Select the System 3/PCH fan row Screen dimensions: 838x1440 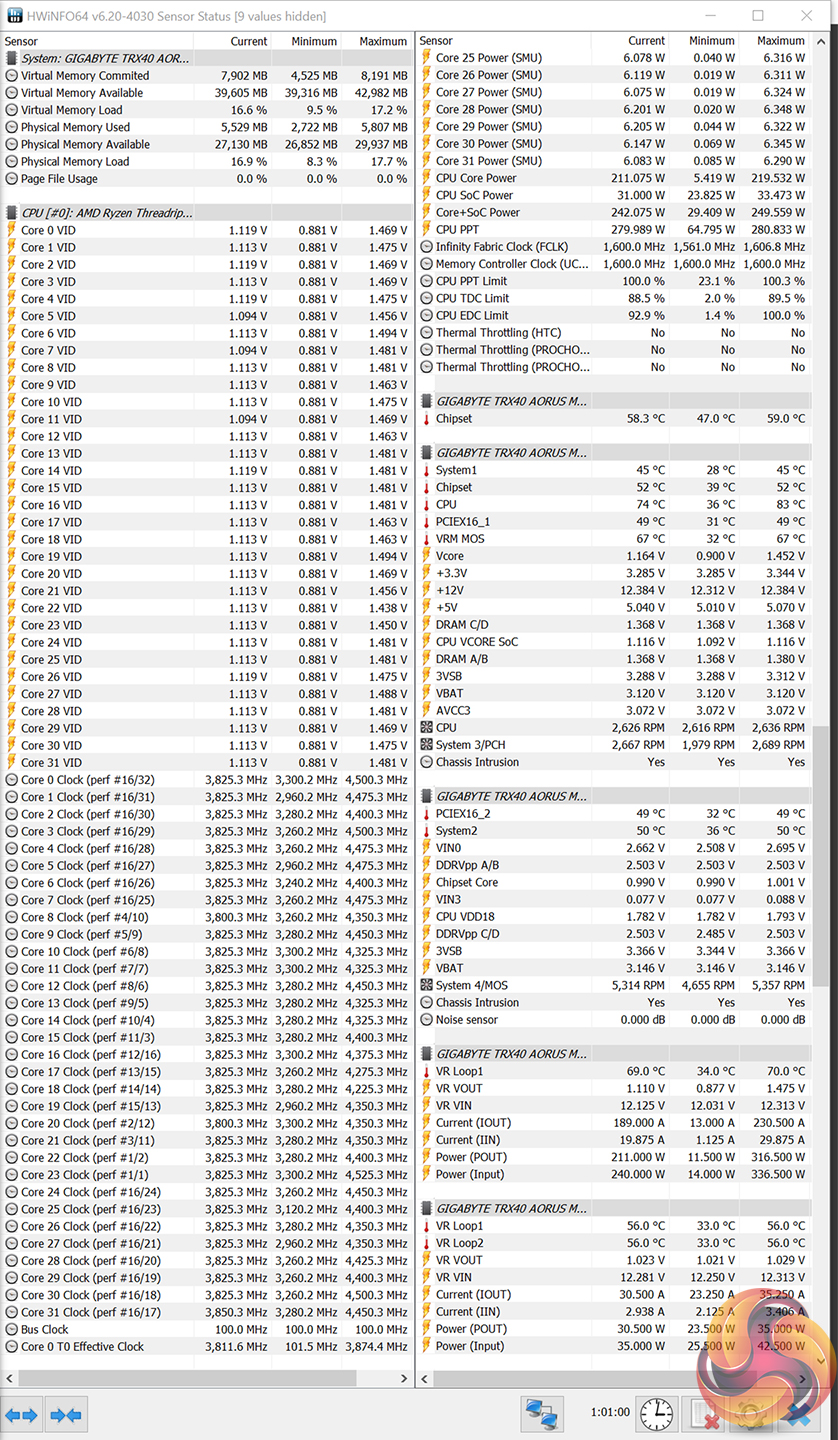[x=613, y=745]
